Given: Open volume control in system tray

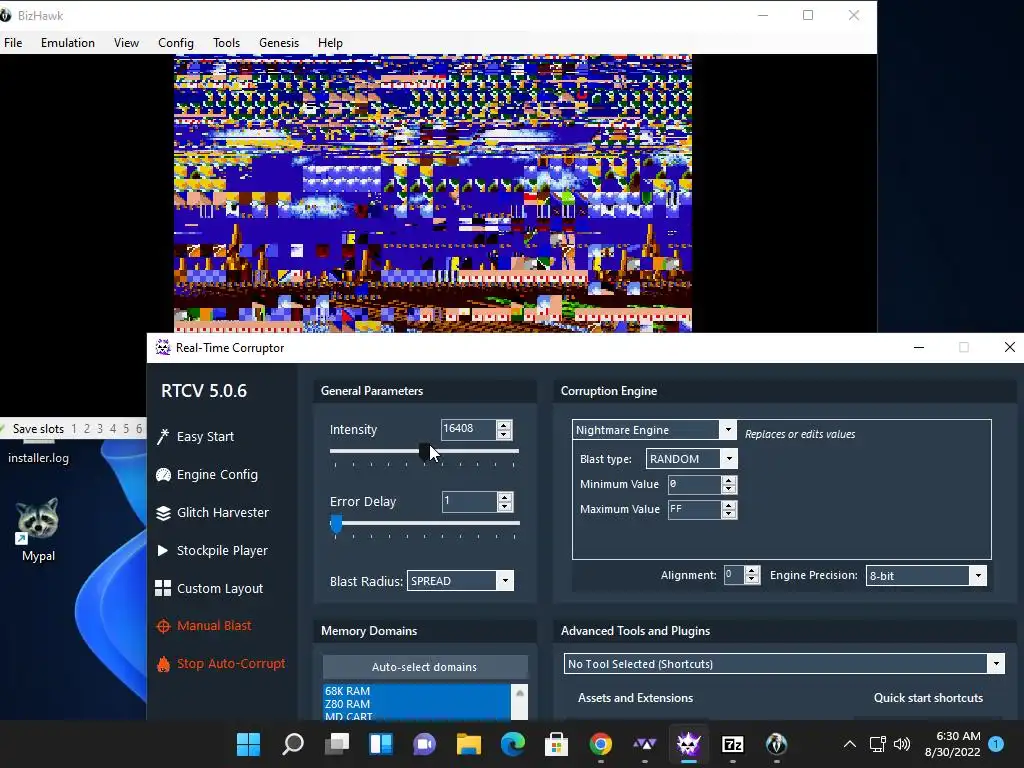Looking at the screenshot, I should [x=902, y=744].
